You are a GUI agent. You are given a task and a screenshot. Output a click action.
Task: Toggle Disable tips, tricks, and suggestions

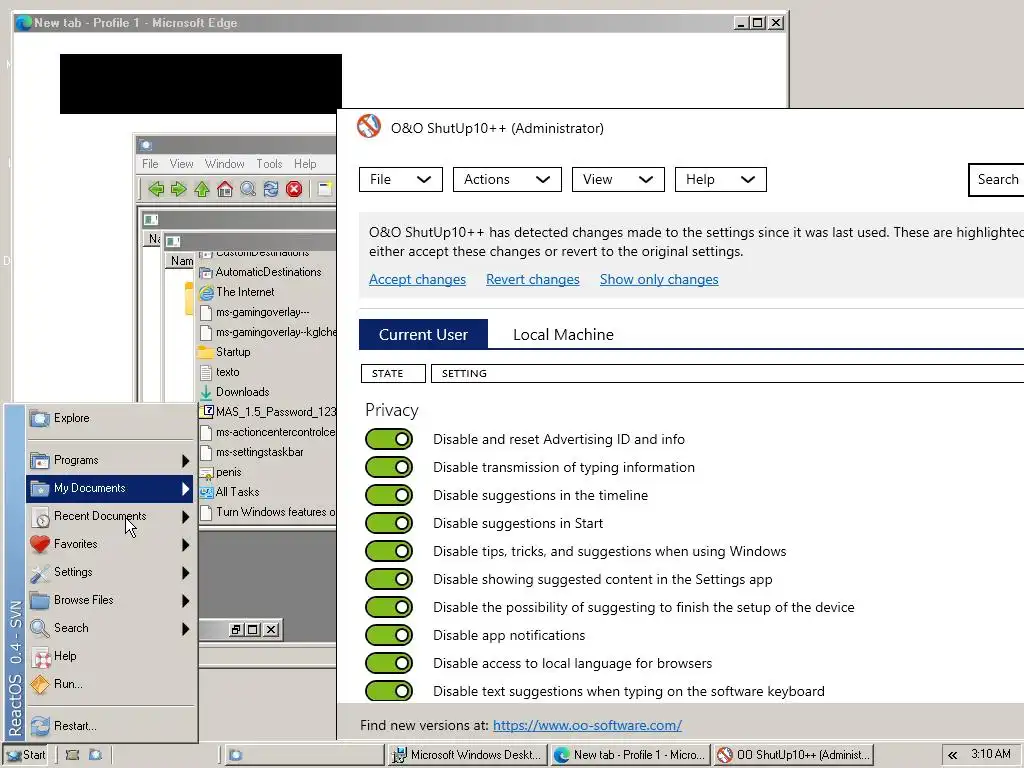click(389, 551)
